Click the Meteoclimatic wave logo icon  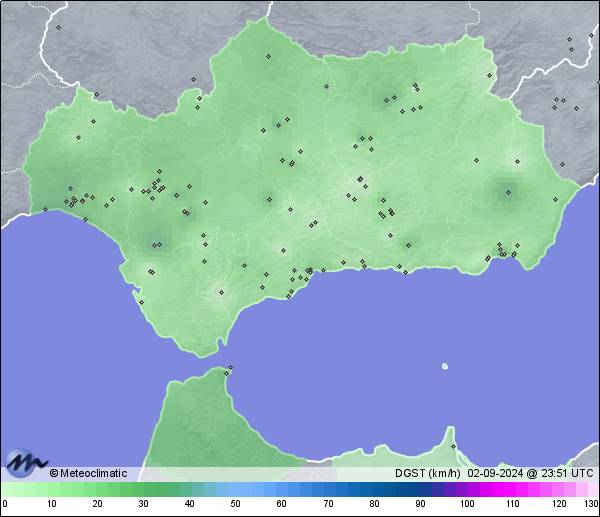pyautogui.click(x=26, y=463)
